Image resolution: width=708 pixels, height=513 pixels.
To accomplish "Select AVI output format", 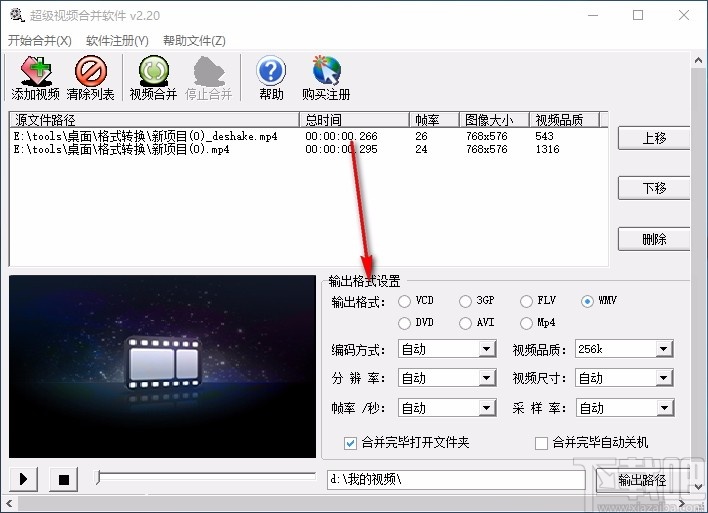I will click(x=465, y=323).
